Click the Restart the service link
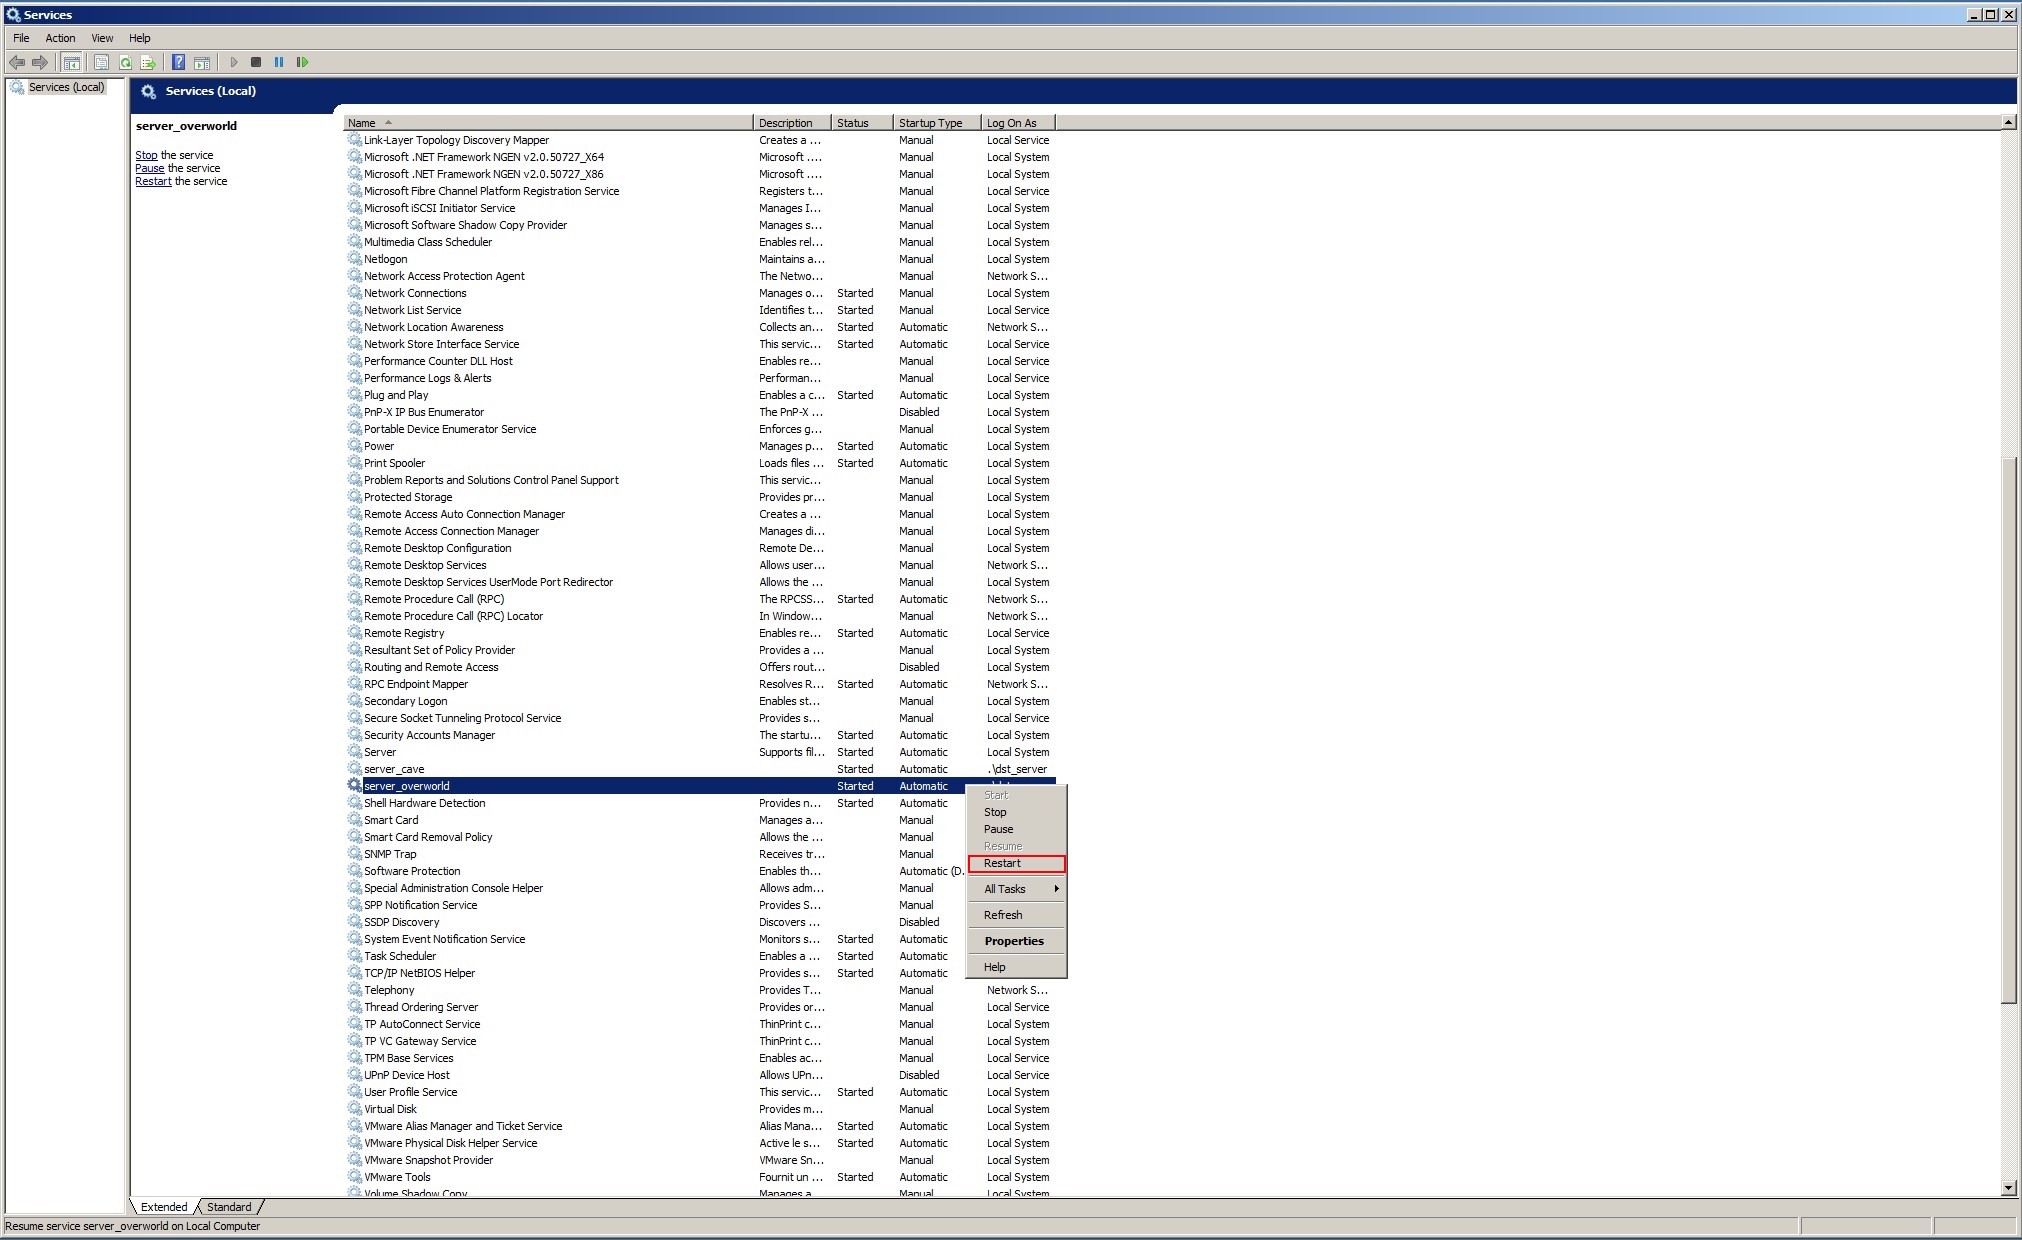 point(153,181)
